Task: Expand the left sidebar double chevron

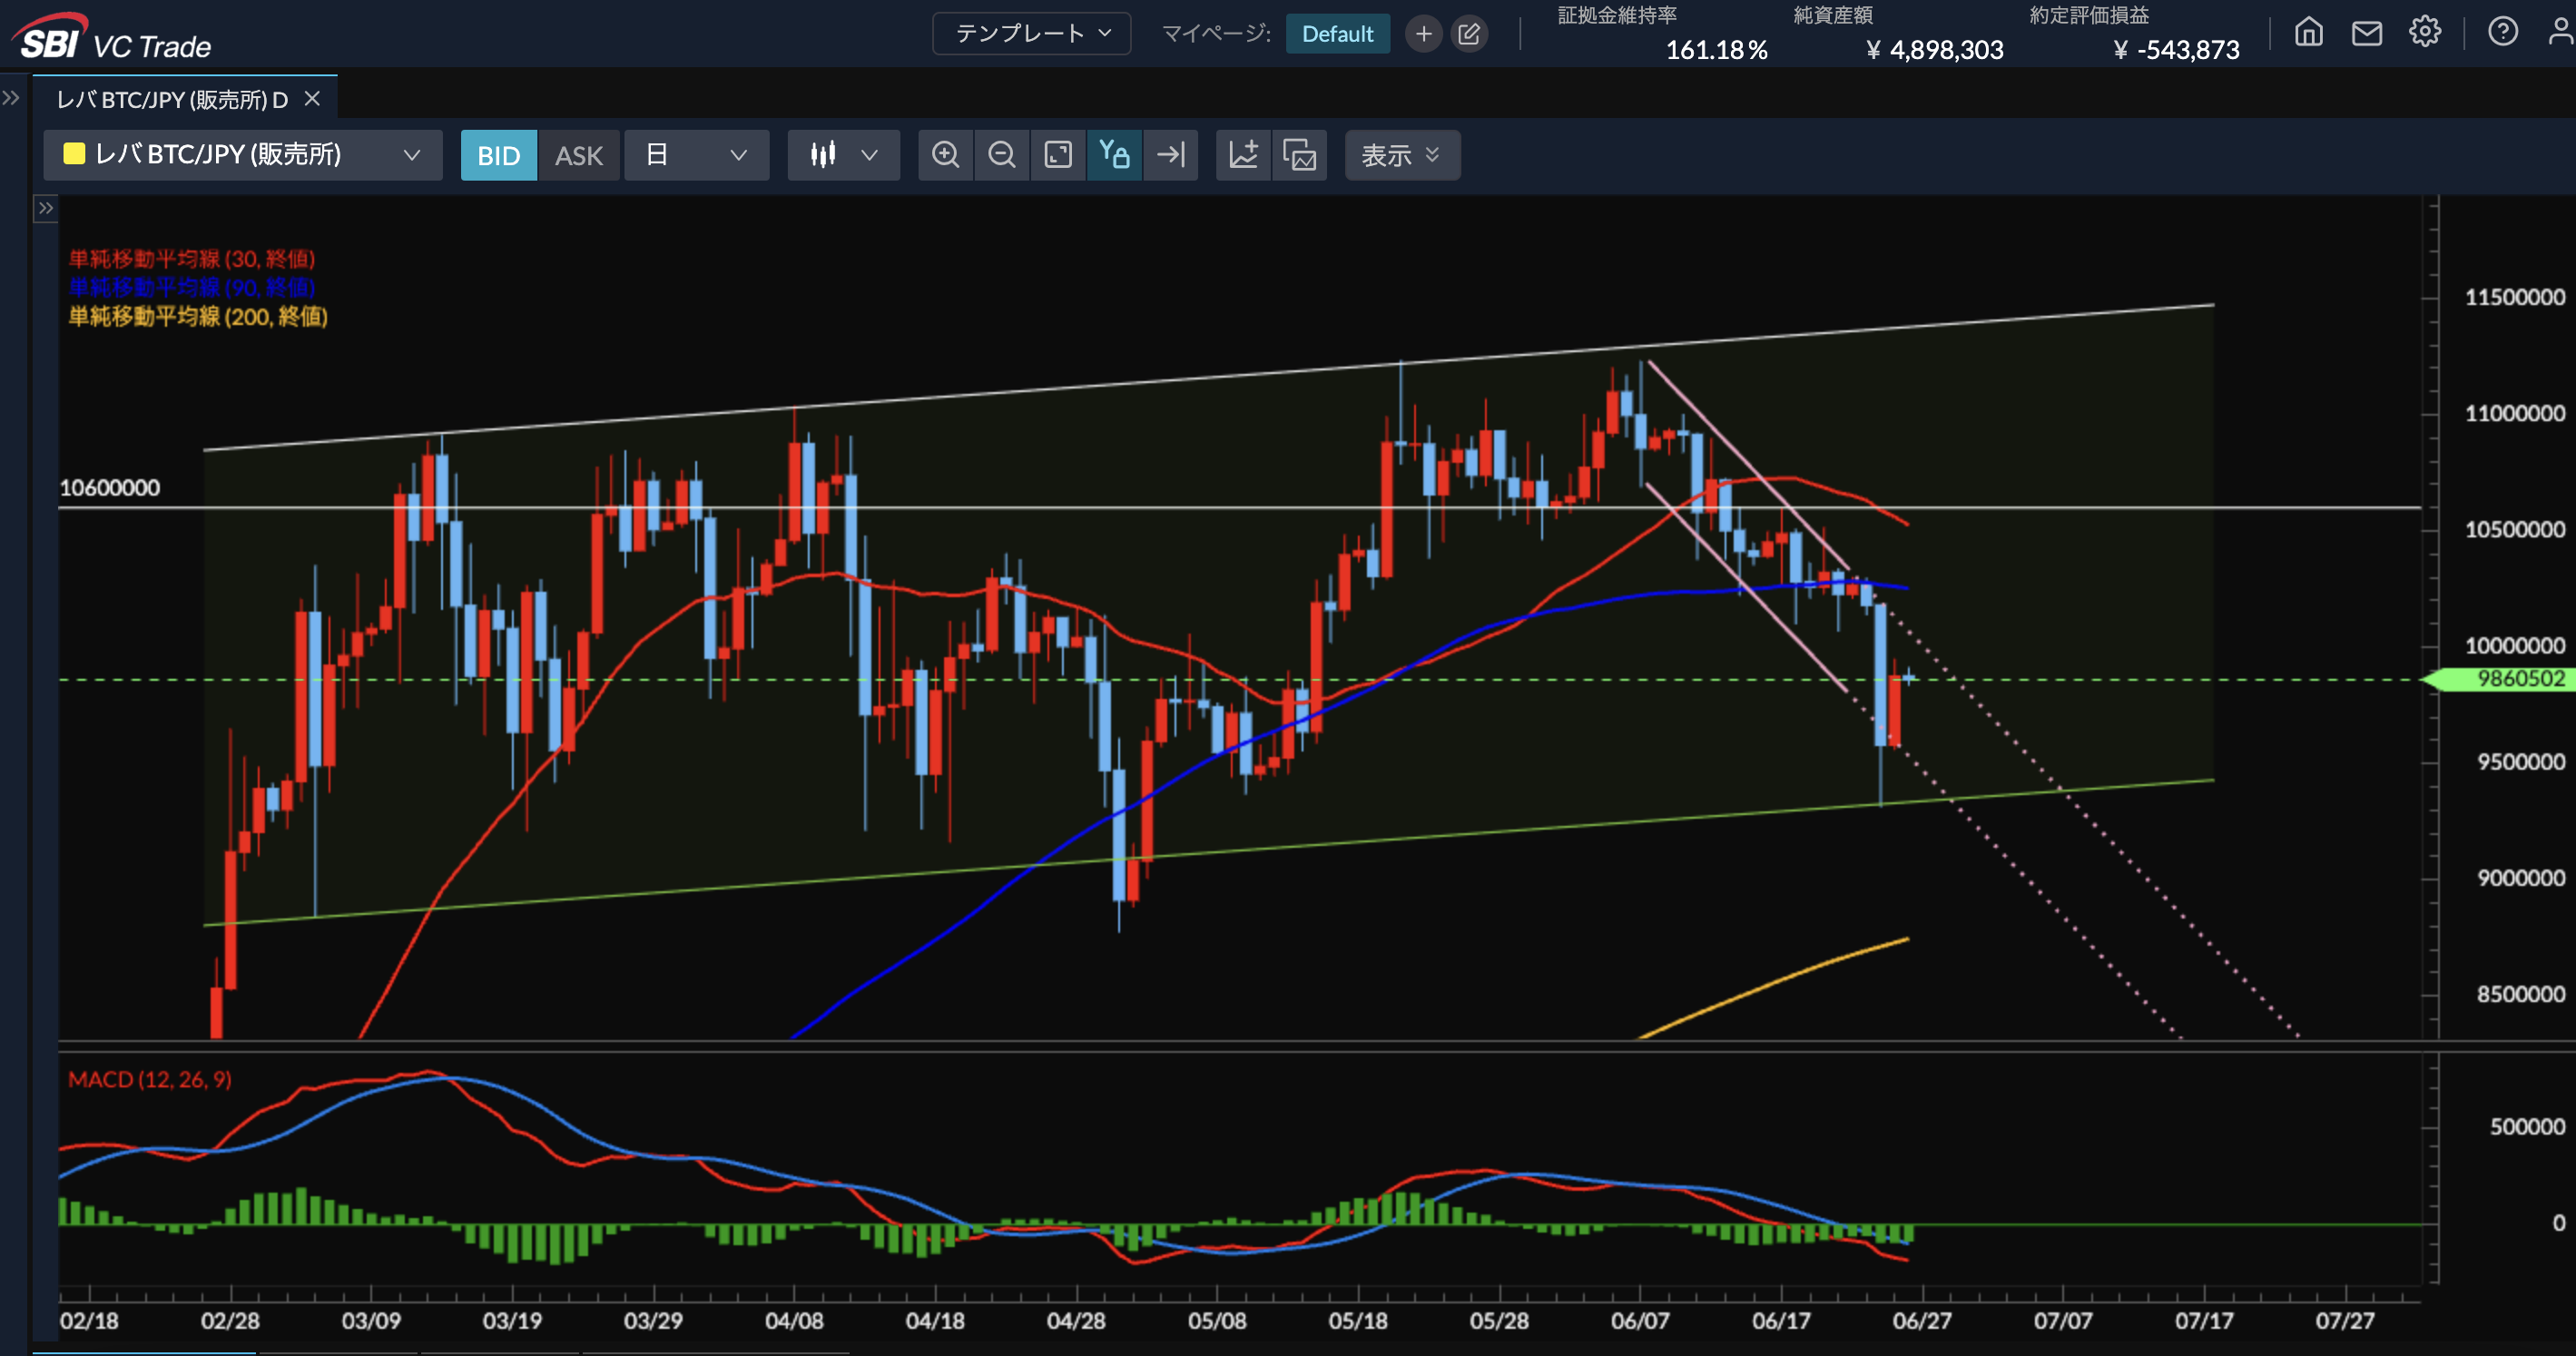Action: pos(11,97)
